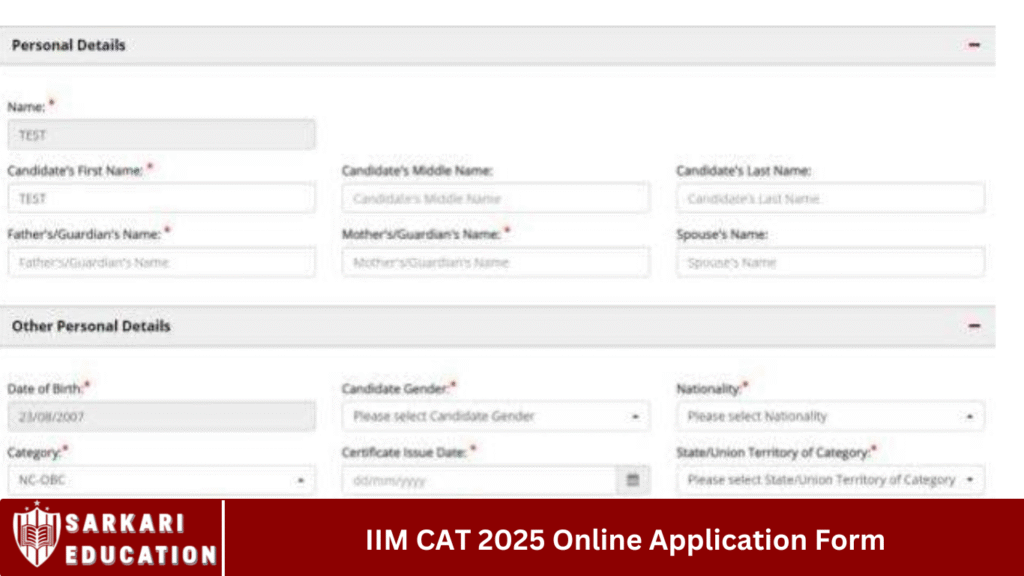Collapse the Personal Details section

coord(974,46)
